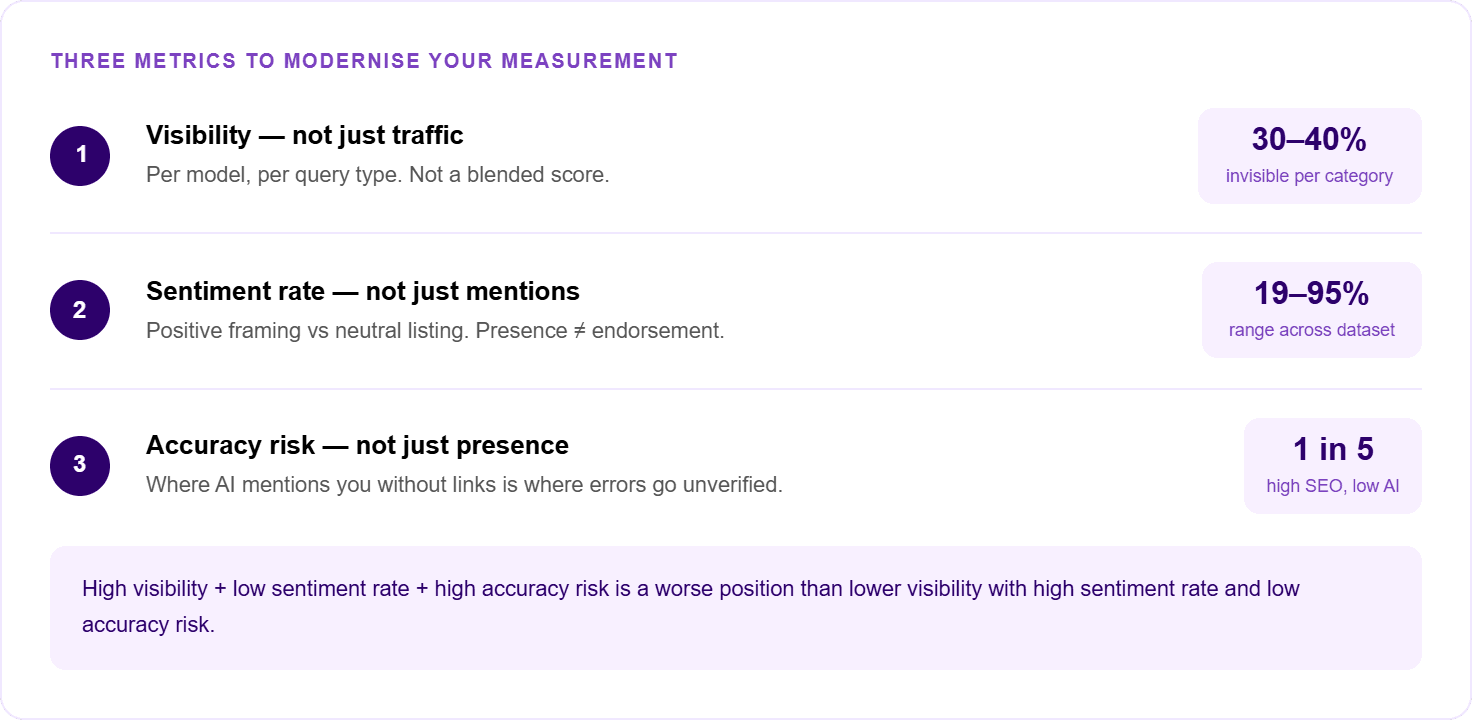Click the 'Presence ≠ endorsement' phrase

tap(600, 330)
